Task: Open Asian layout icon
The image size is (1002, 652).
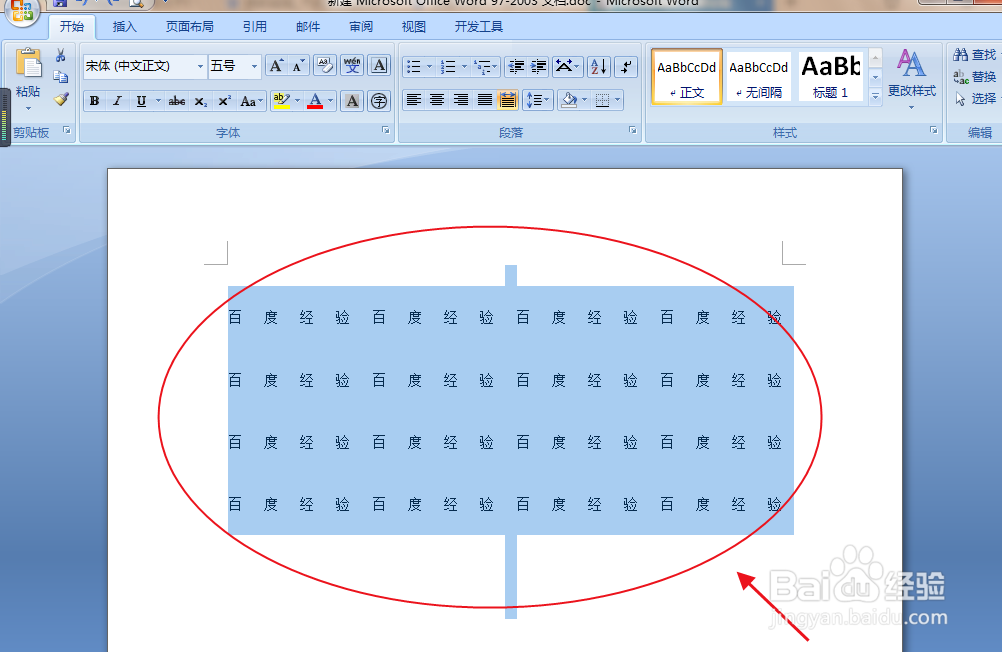Action: pos(566,66)
